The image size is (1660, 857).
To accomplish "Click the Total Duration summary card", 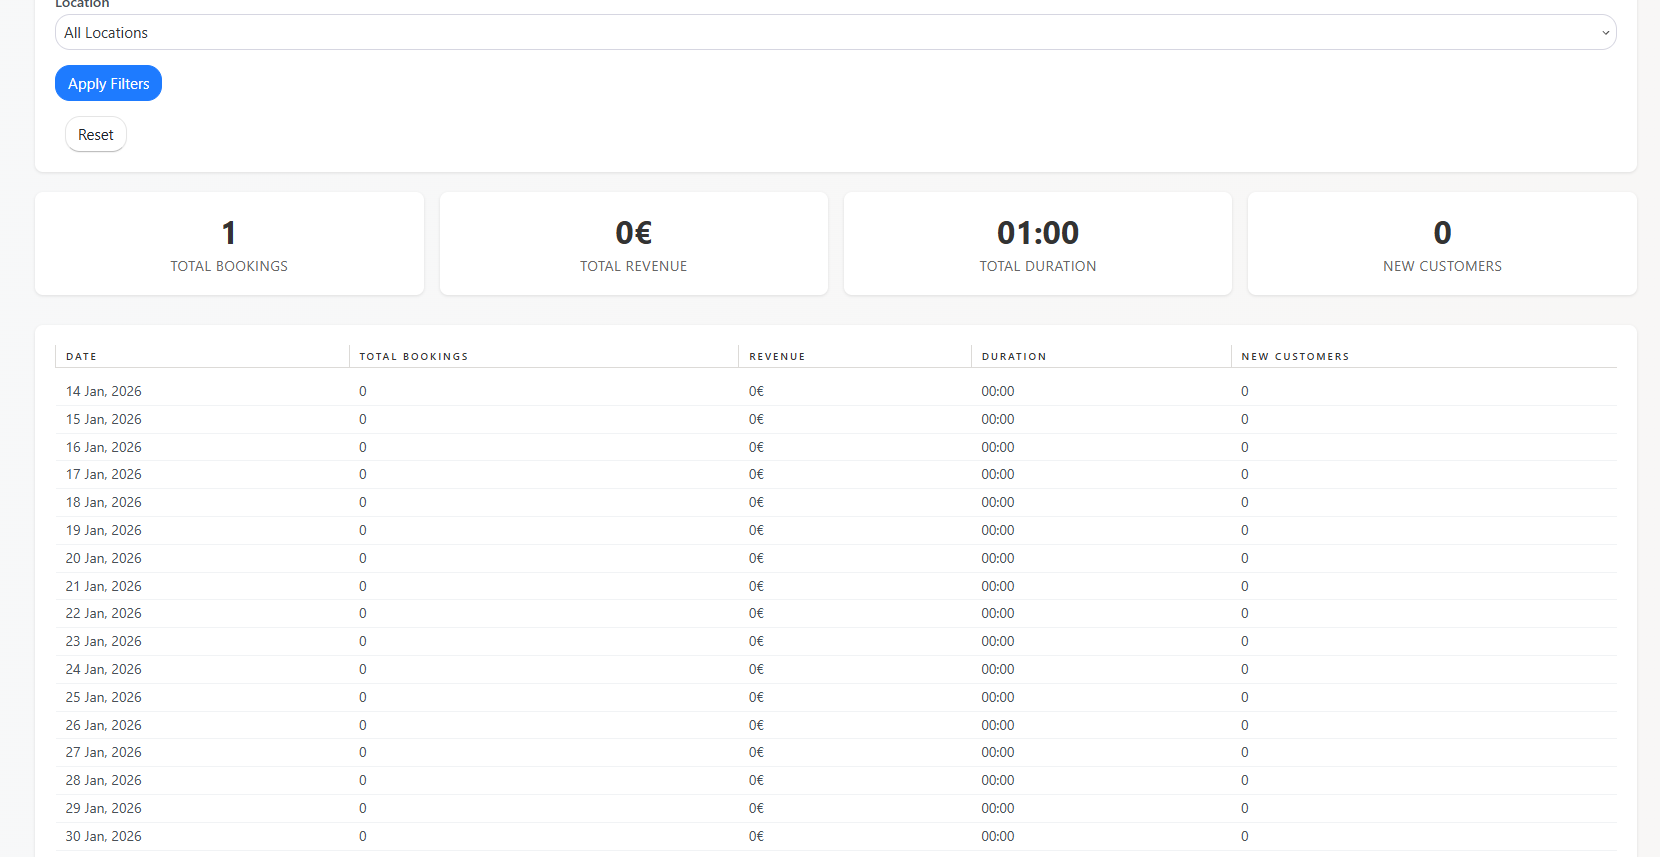I will tap(1037, 244).
